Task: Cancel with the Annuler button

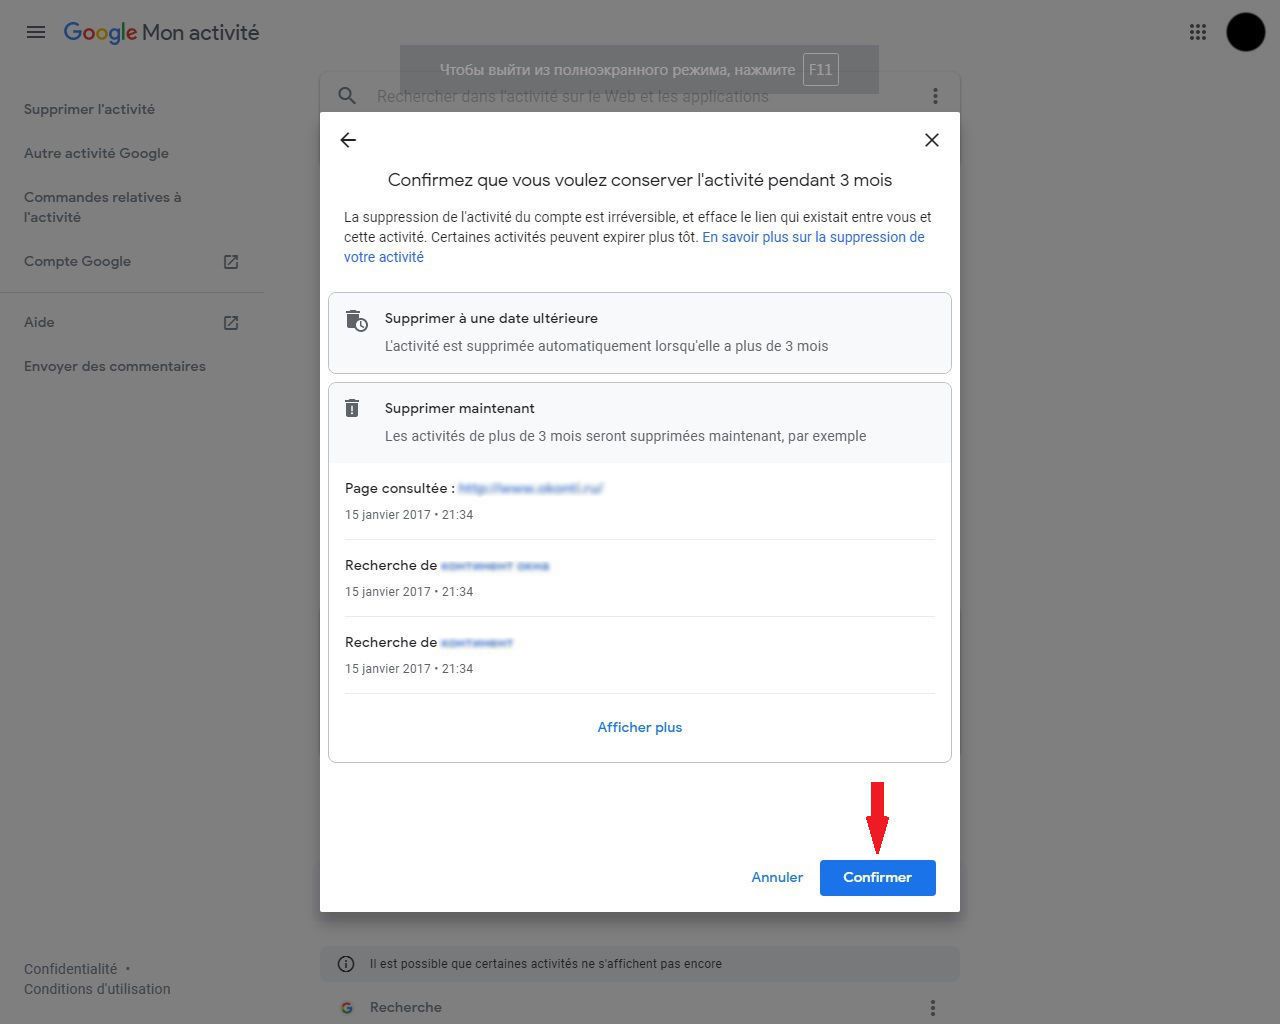Action: pyautogui.click(x=777, y=878)
